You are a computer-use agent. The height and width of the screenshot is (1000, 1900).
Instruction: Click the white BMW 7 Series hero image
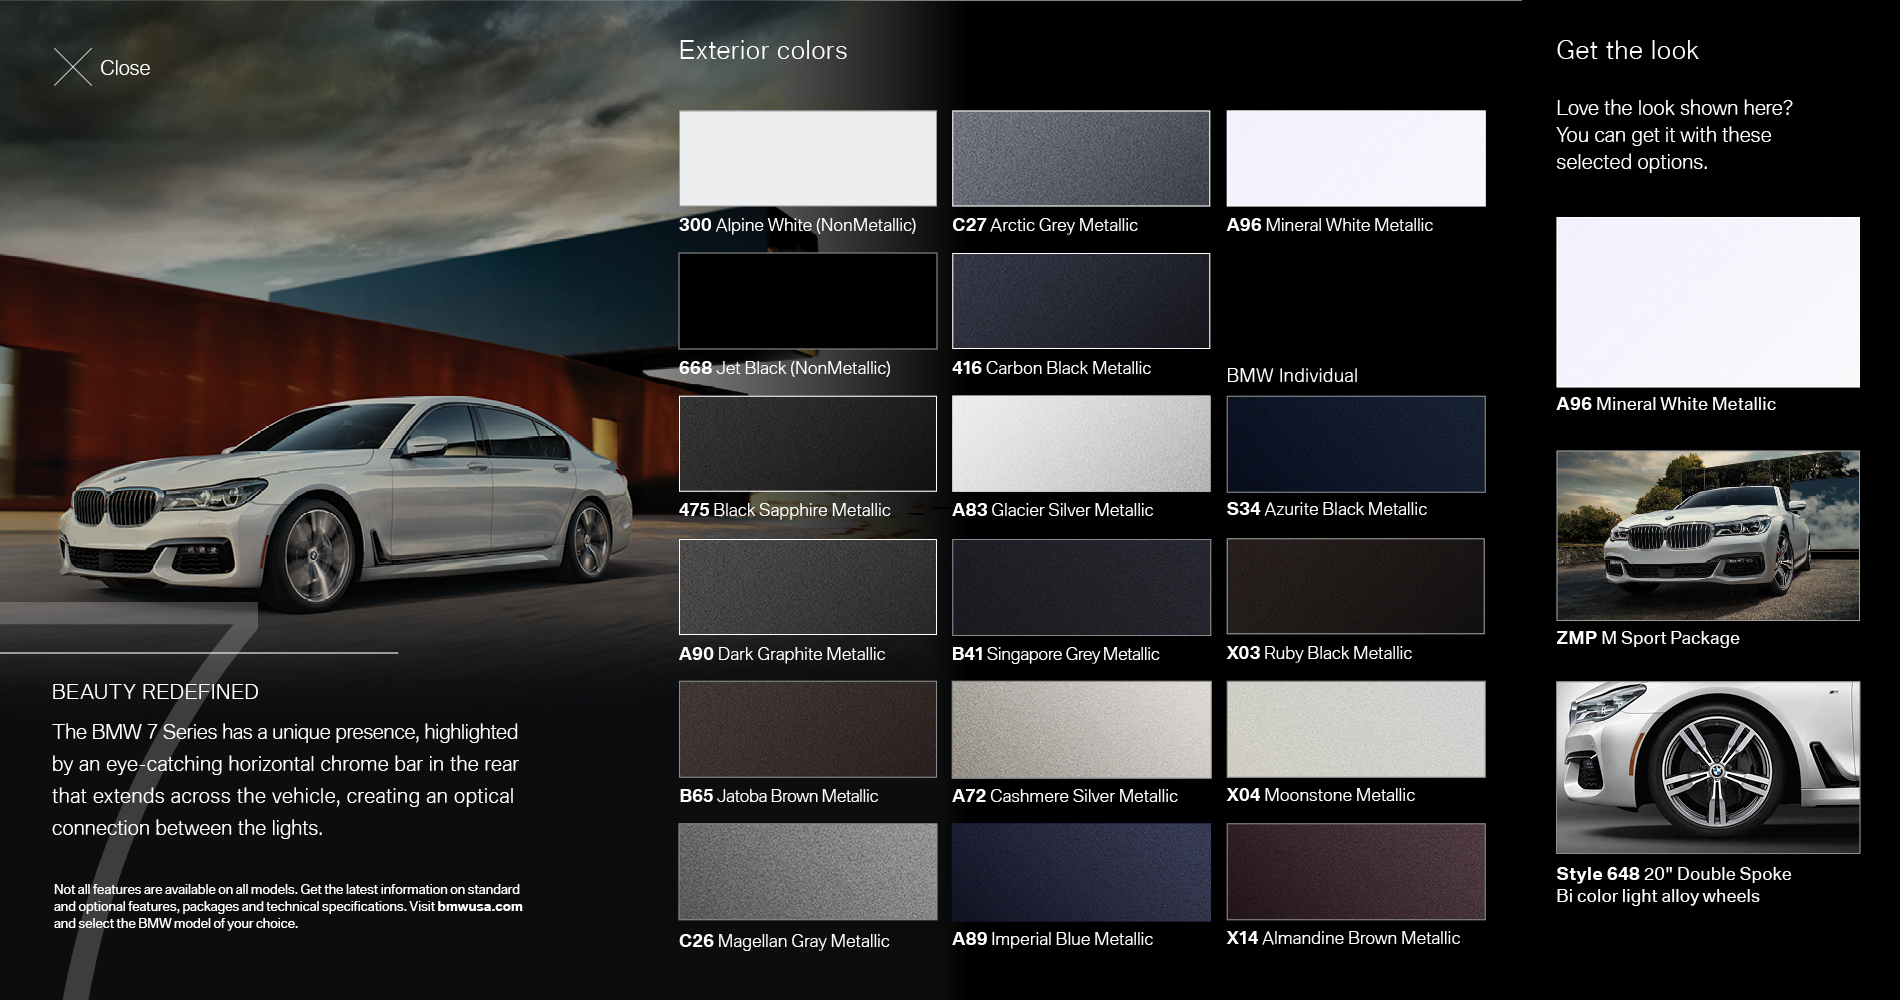click(x=345, y=505)
